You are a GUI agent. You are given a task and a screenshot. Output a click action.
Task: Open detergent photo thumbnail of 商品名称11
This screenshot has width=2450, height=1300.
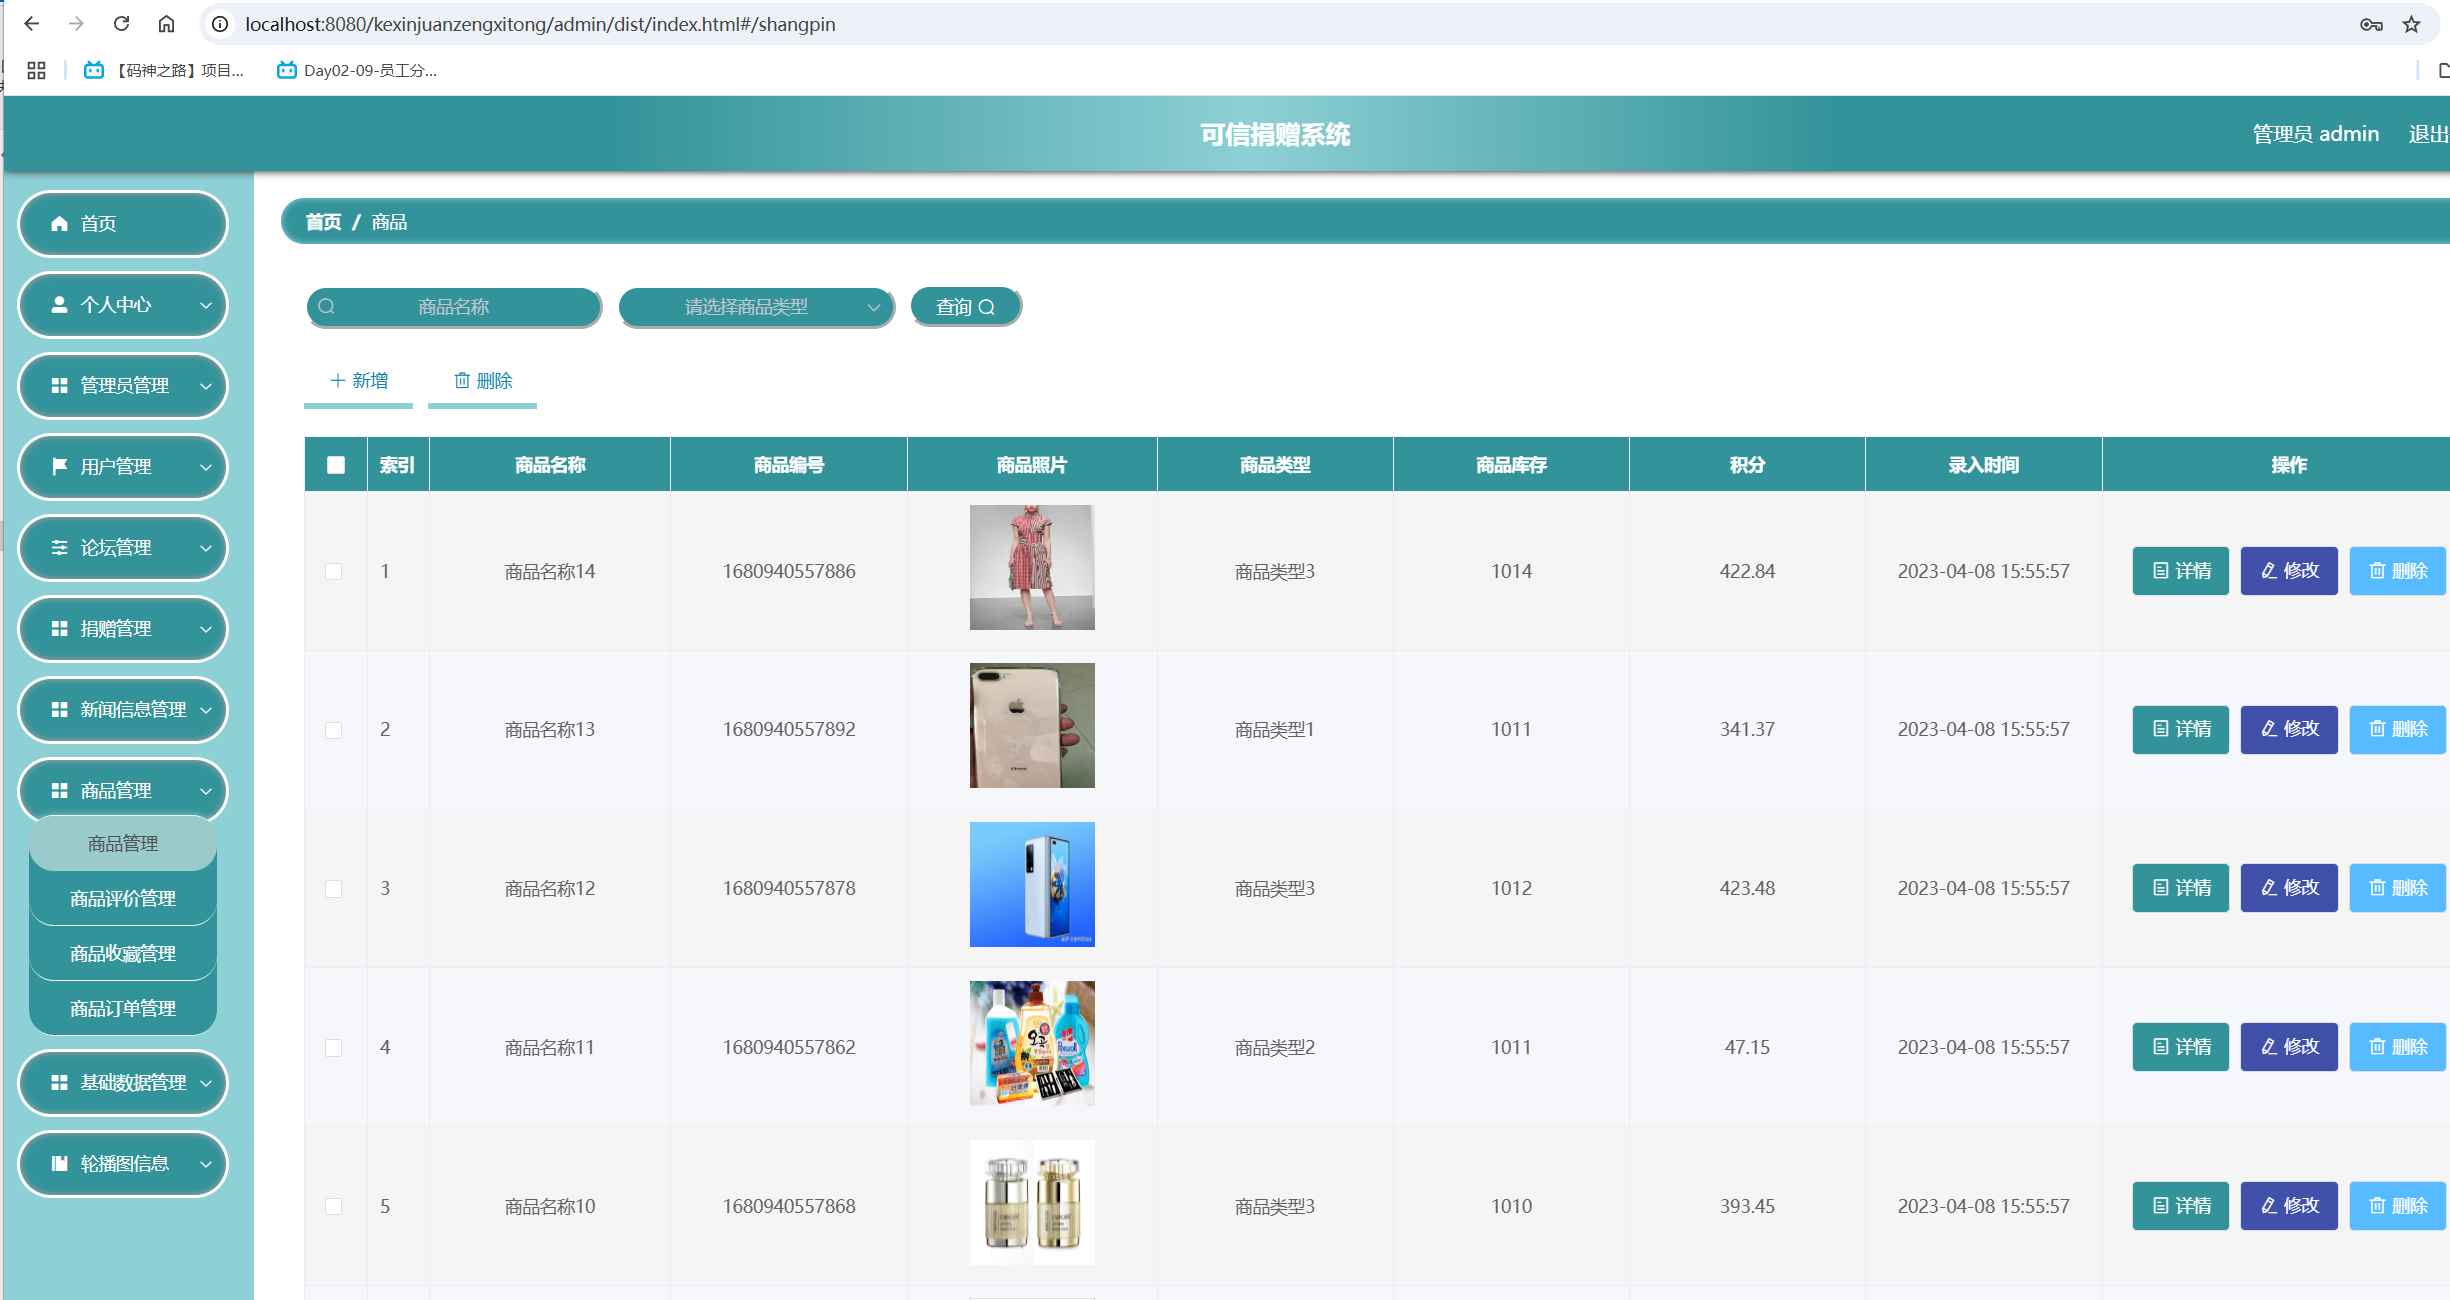coord(1032,1043)
